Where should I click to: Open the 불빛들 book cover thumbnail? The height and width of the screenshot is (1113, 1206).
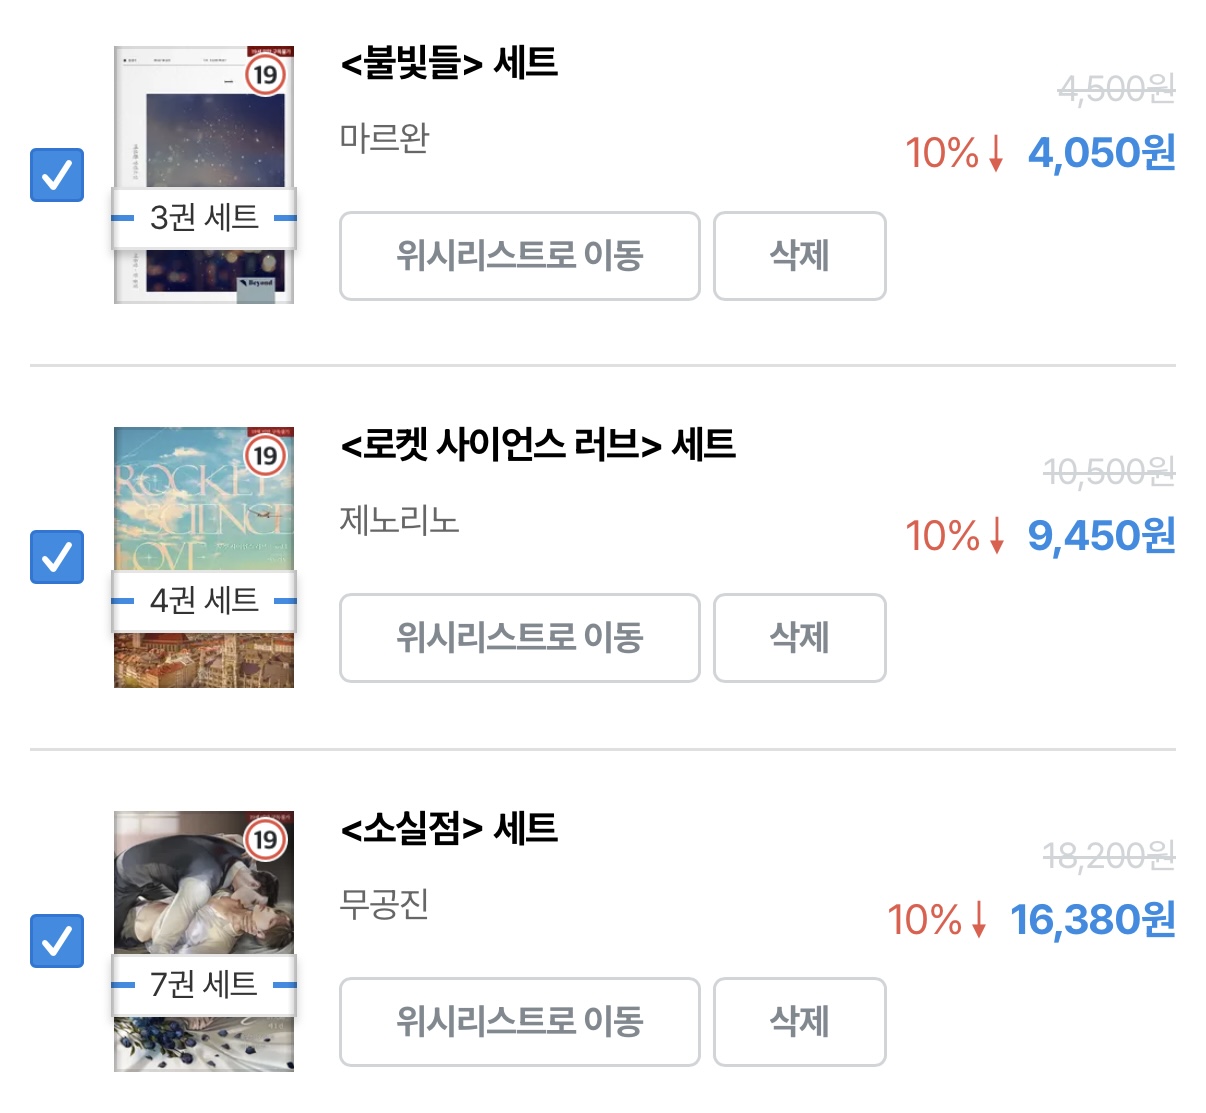[204, 120]
